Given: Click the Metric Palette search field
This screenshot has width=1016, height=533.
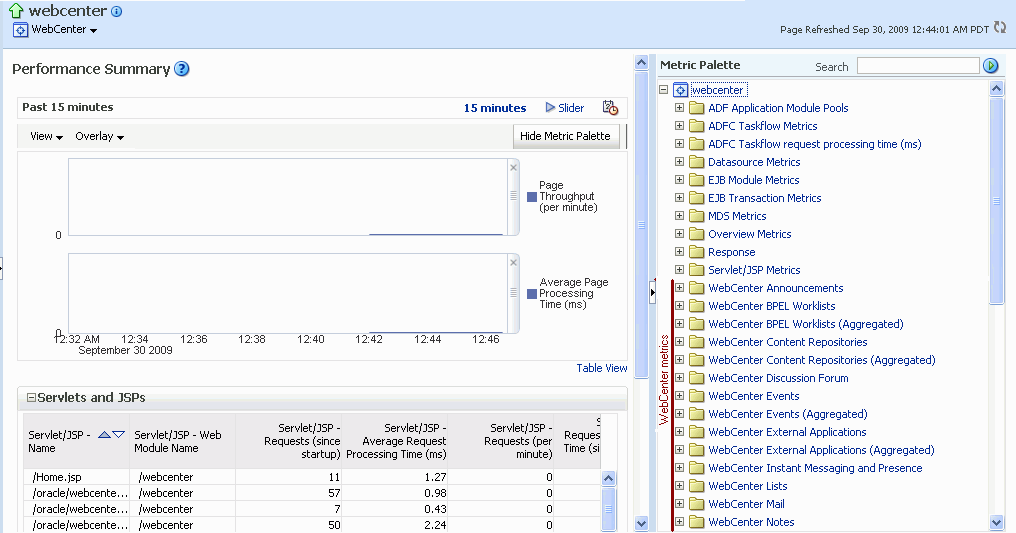Looking at the screenshot, I should coord(917,66).
